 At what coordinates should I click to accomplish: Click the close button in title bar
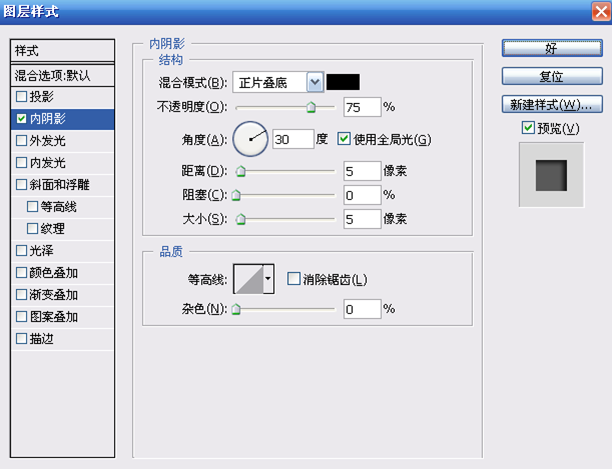coord(596,13)
